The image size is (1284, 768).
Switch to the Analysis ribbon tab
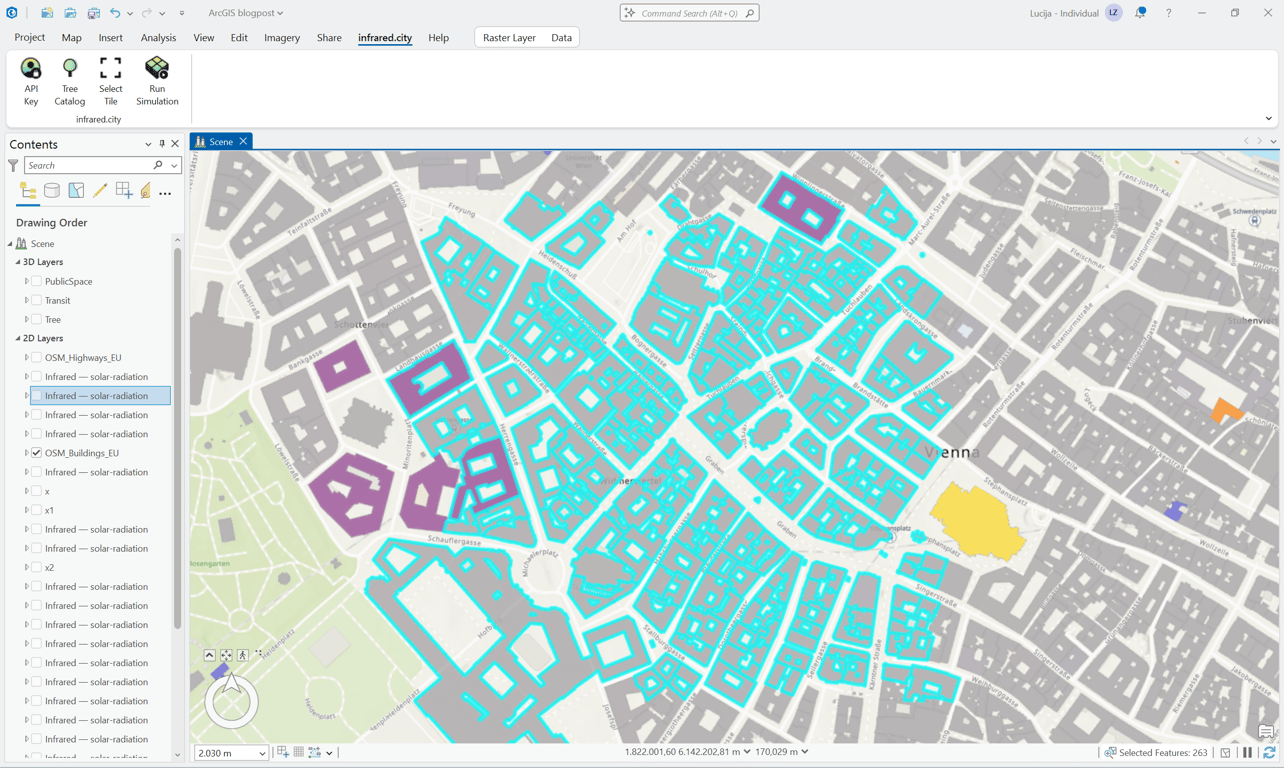tap(158, 37)
